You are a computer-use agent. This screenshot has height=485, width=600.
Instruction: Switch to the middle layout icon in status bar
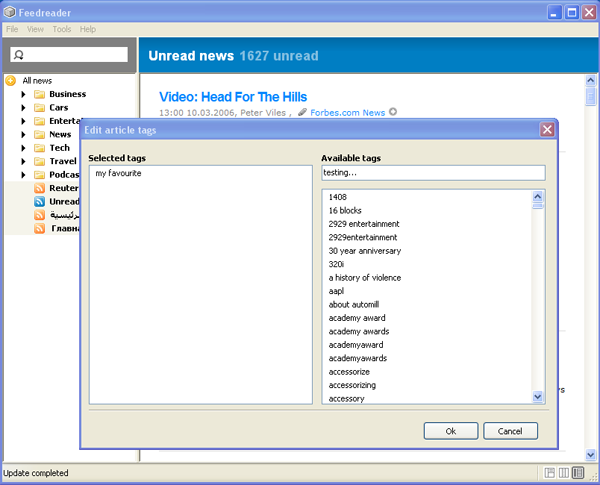coord(564,472)
